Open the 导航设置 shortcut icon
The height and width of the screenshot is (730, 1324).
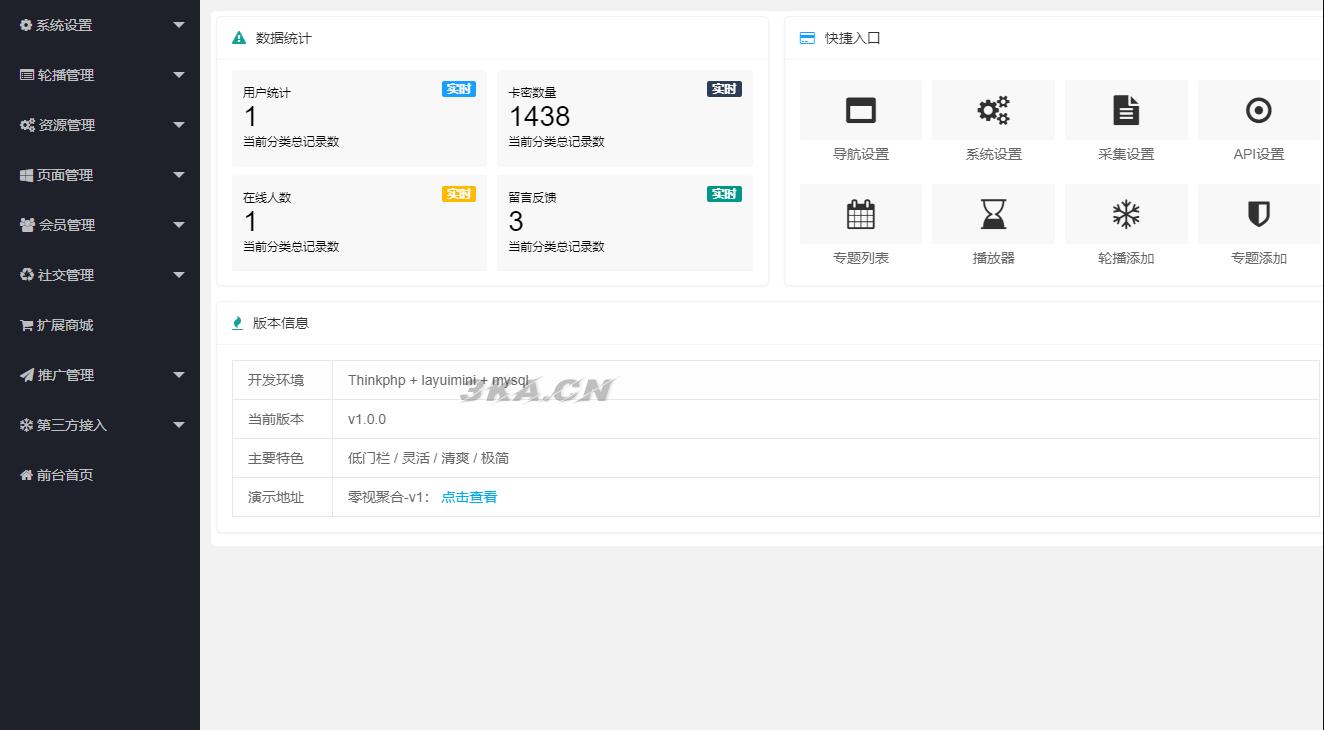(861, 110)
